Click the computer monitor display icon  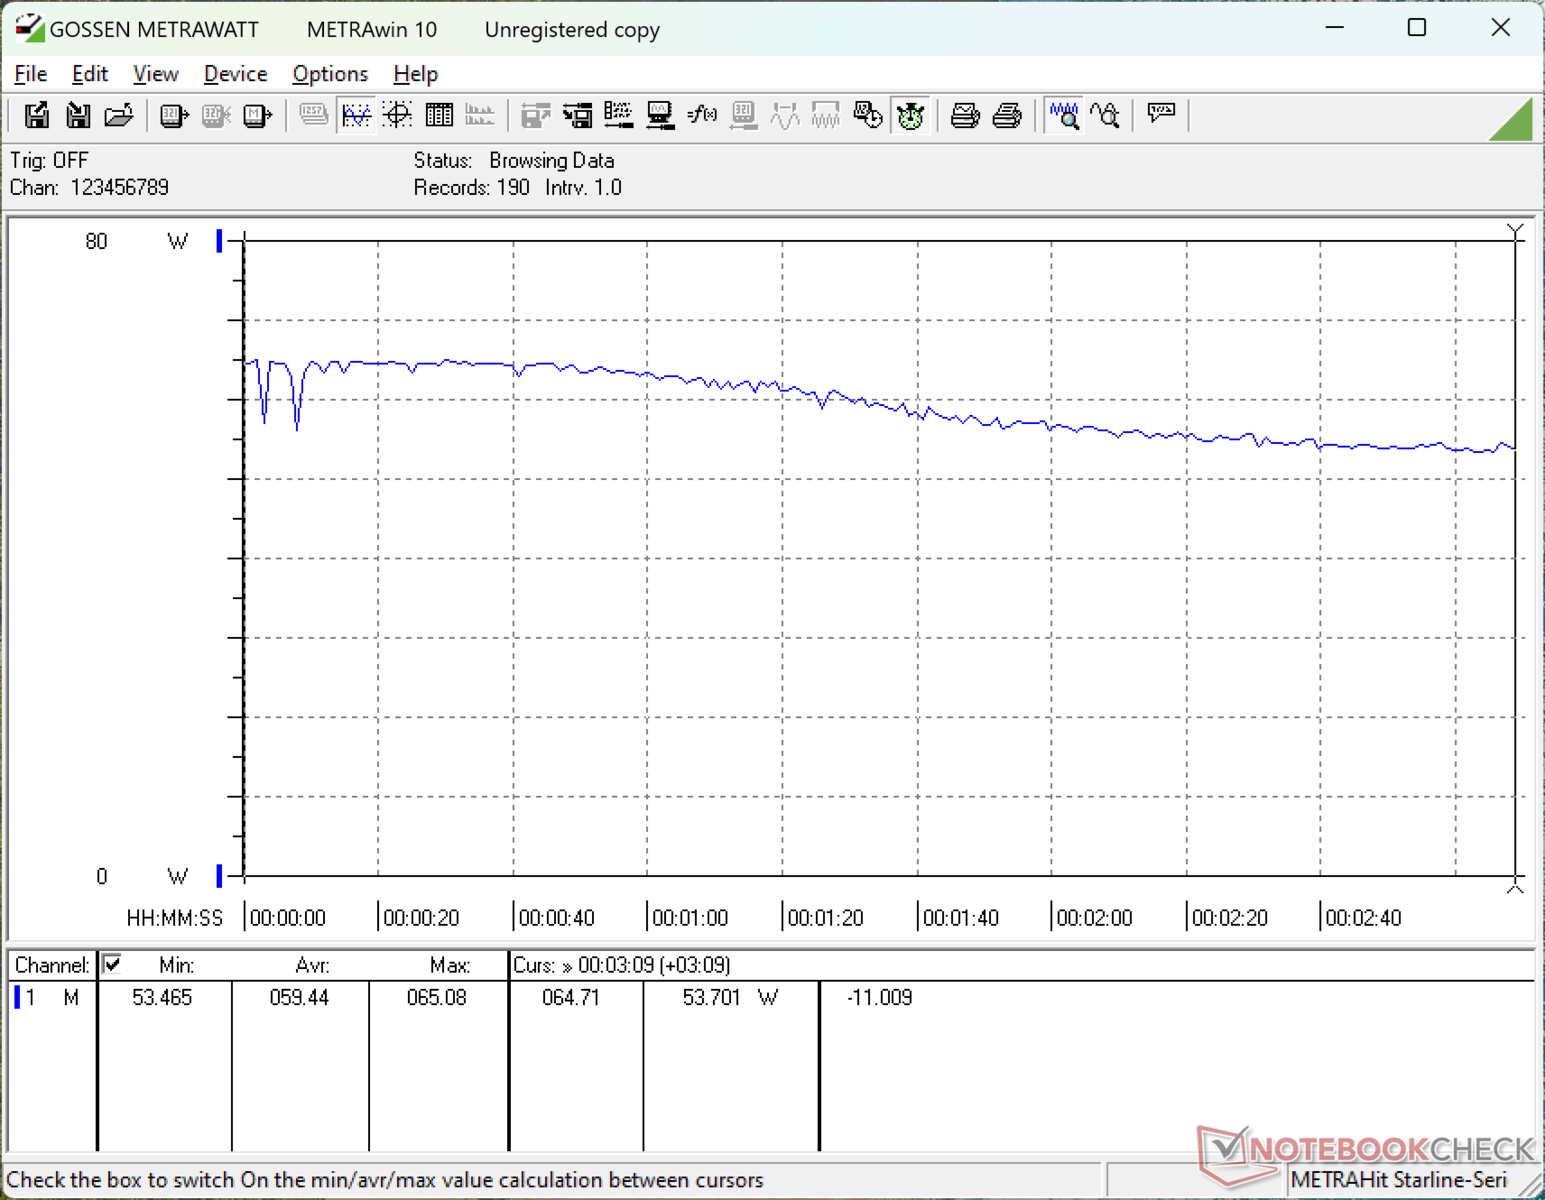pos(660,116)
